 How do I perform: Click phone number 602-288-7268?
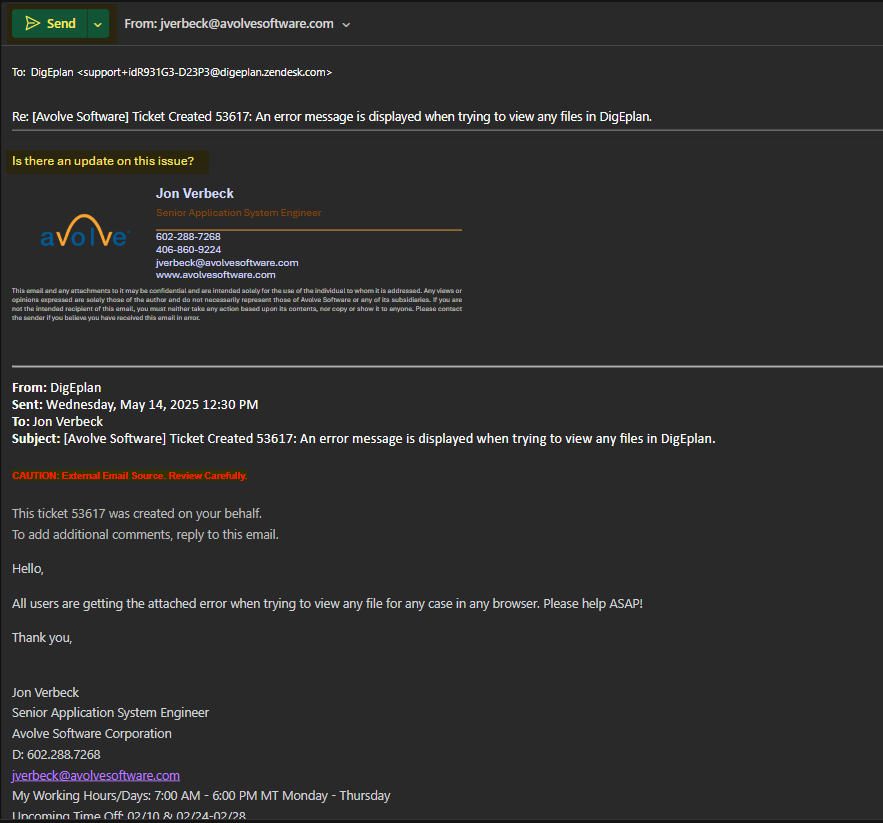188,237
